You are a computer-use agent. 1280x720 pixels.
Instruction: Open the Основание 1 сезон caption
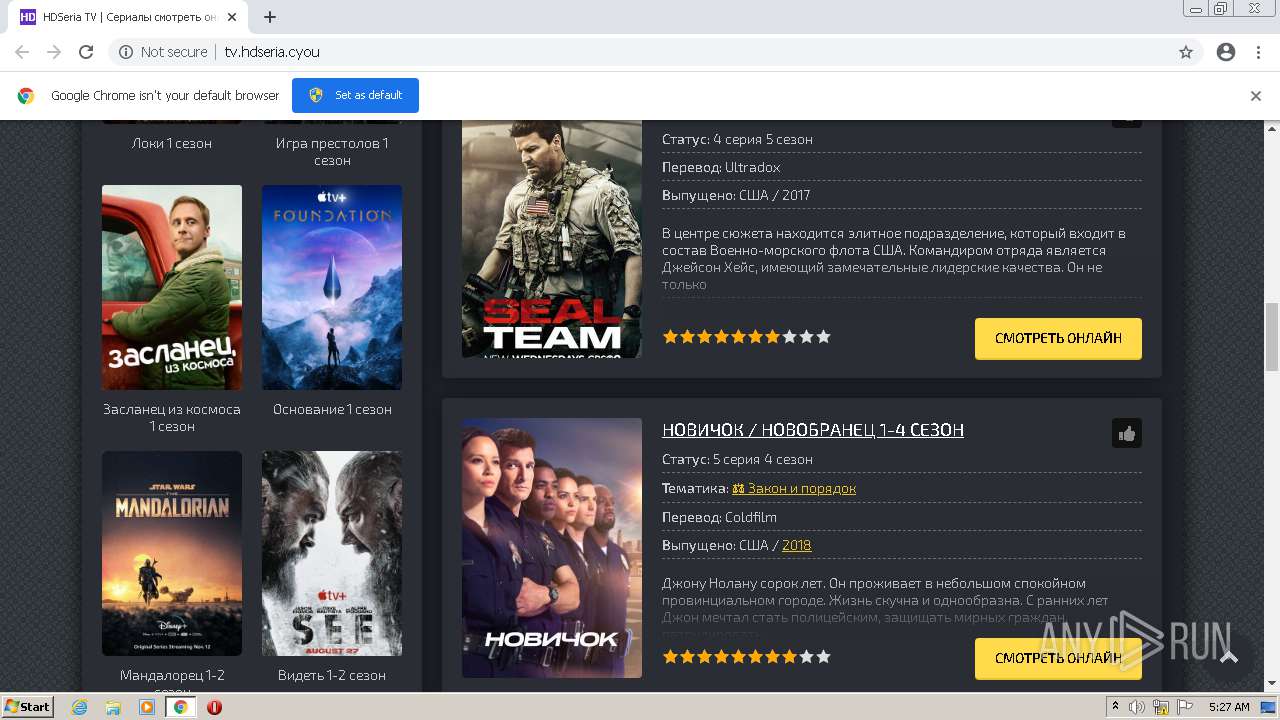(332, 409)
